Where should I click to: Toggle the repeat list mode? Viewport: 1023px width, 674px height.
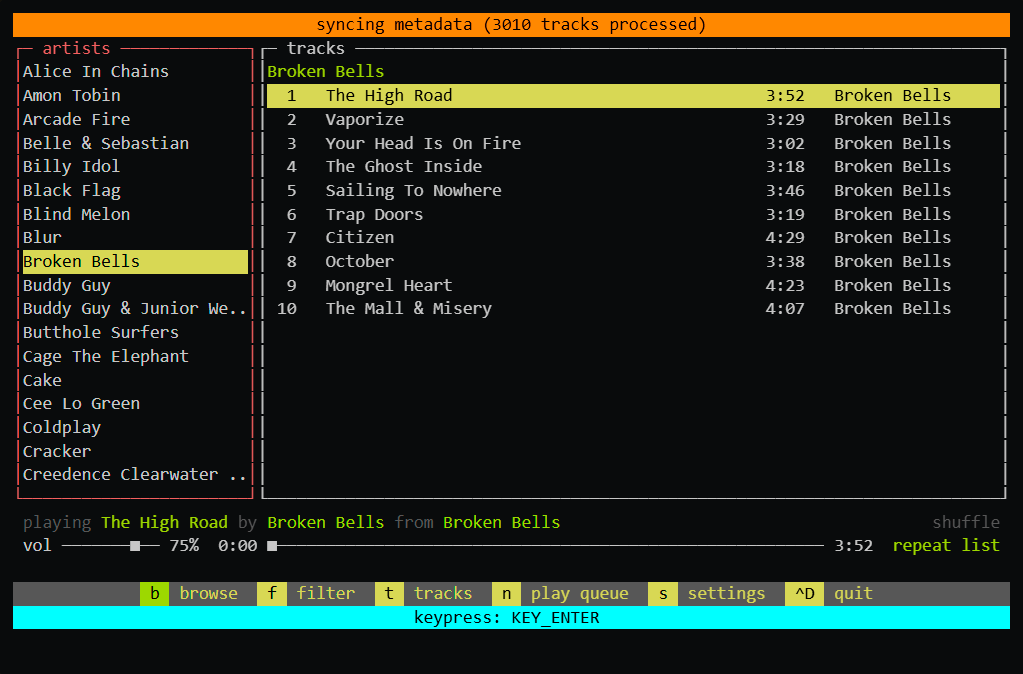[946, 545]
